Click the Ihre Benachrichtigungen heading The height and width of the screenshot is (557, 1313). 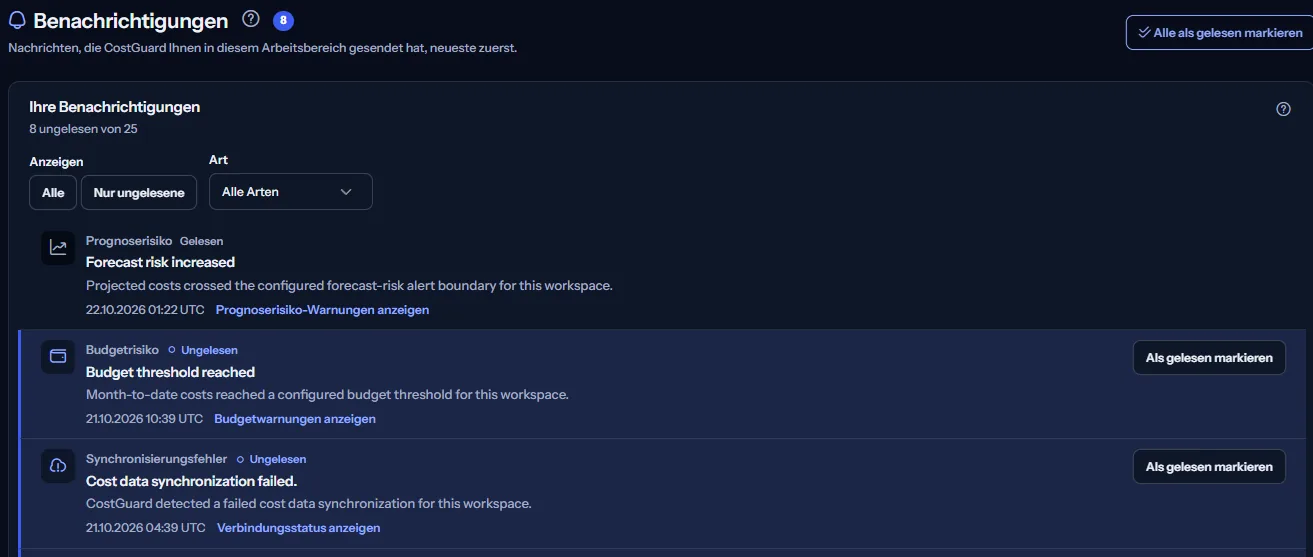point(115,107)
